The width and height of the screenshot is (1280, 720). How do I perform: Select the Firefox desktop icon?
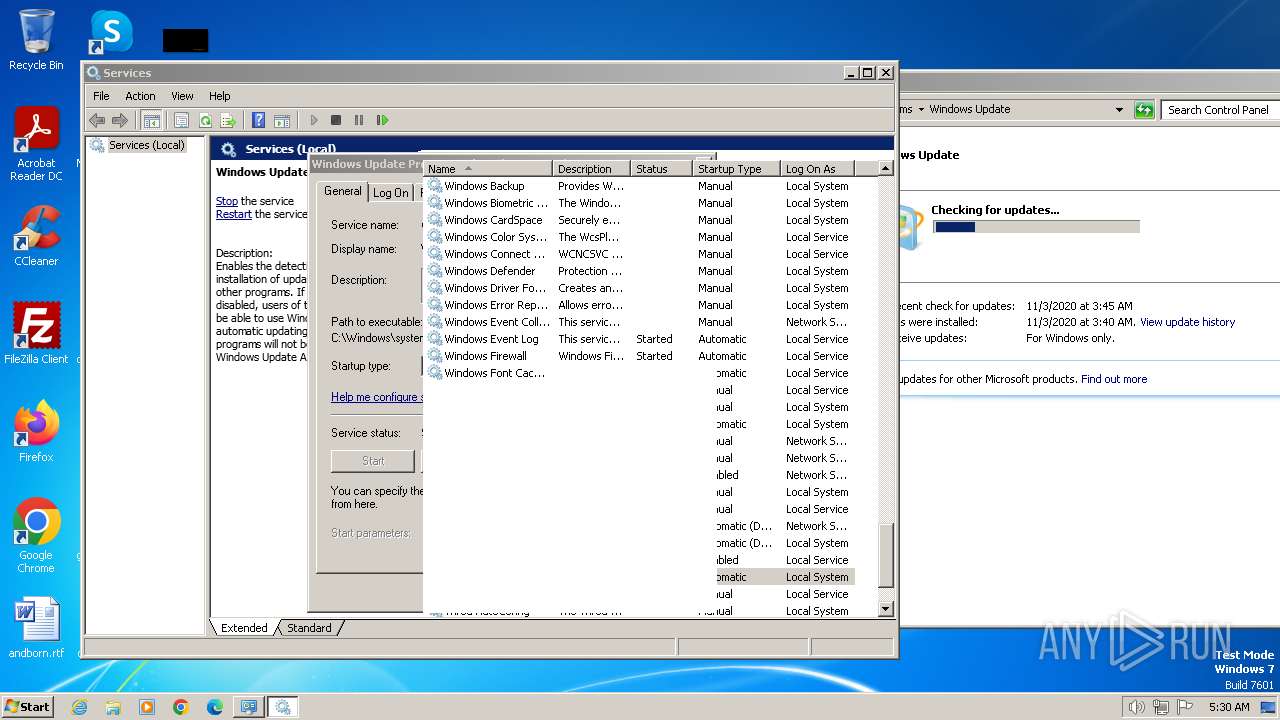tap(36, 431)
